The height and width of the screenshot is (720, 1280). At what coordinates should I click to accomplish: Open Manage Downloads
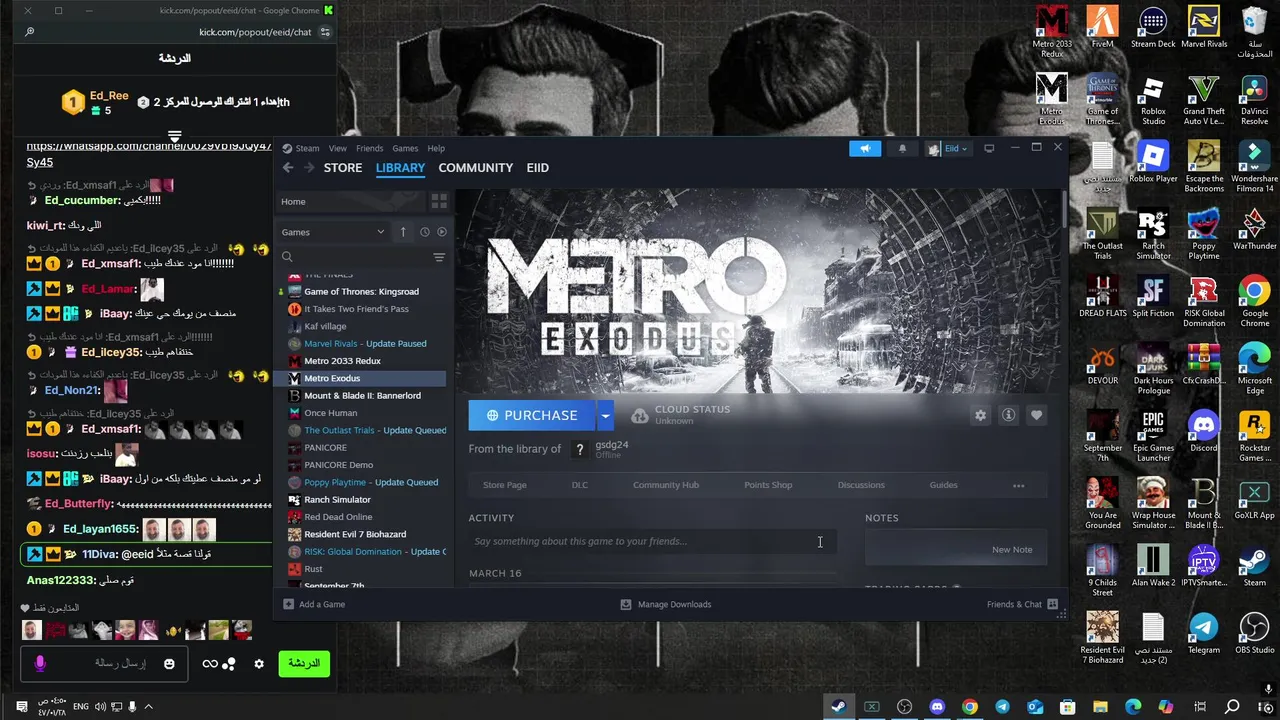coord(665,604)
